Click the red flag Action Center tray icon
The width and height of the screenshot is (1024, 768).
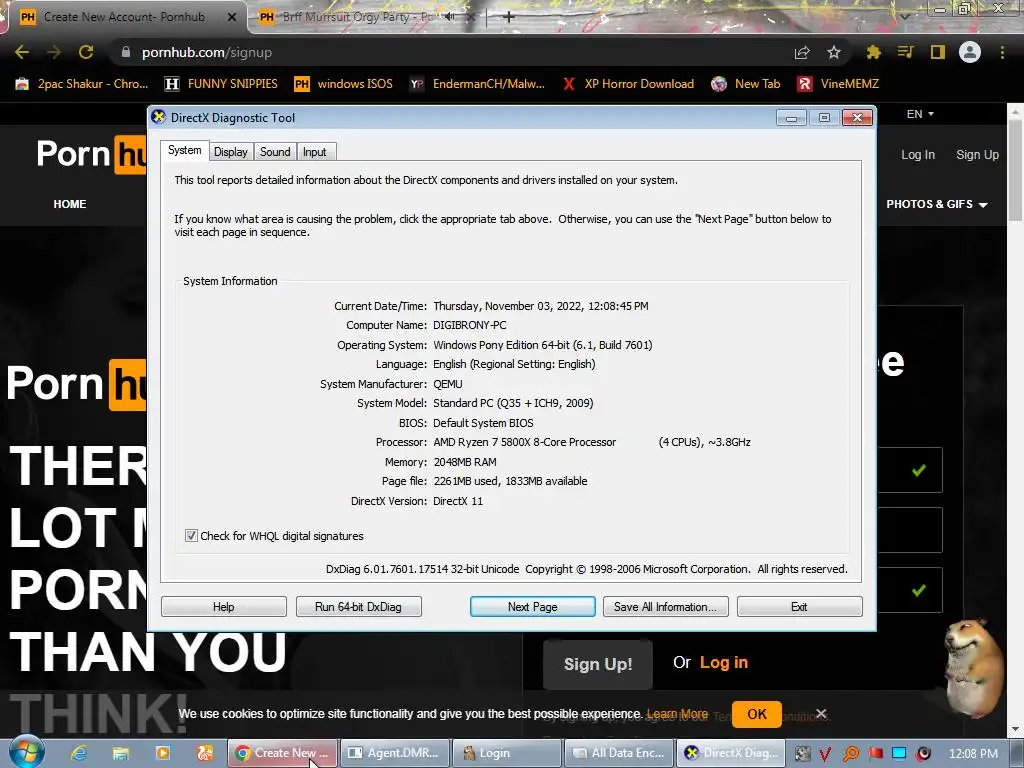pos(875,754)
